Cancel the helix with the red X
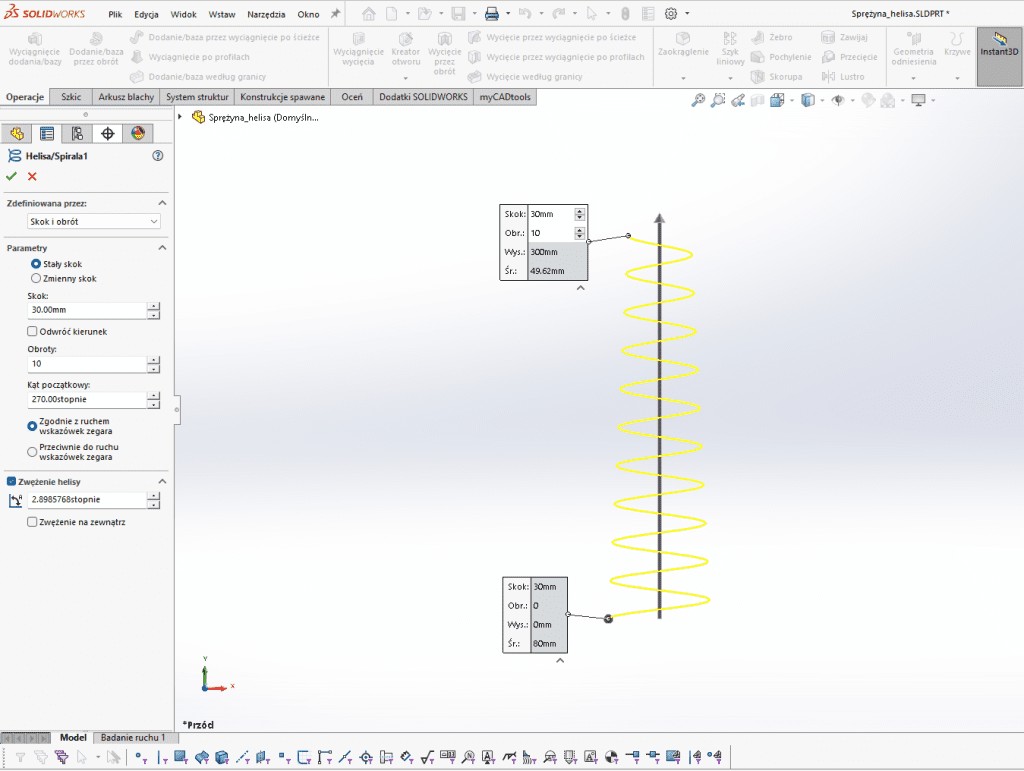This screenshot has width=1024, height=771. pyautogui.click(x=32, y=176)
